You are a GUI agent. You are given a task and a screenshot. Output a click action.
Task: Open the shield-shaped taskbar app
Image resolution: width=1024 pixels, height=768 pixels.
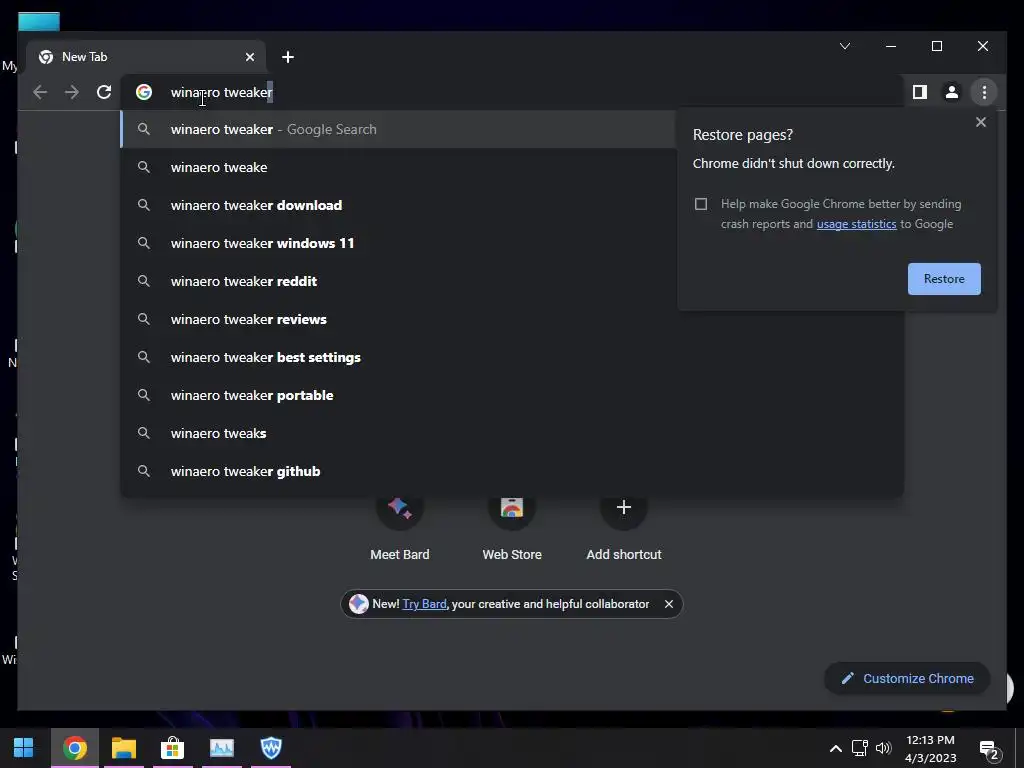coord(271,748)
